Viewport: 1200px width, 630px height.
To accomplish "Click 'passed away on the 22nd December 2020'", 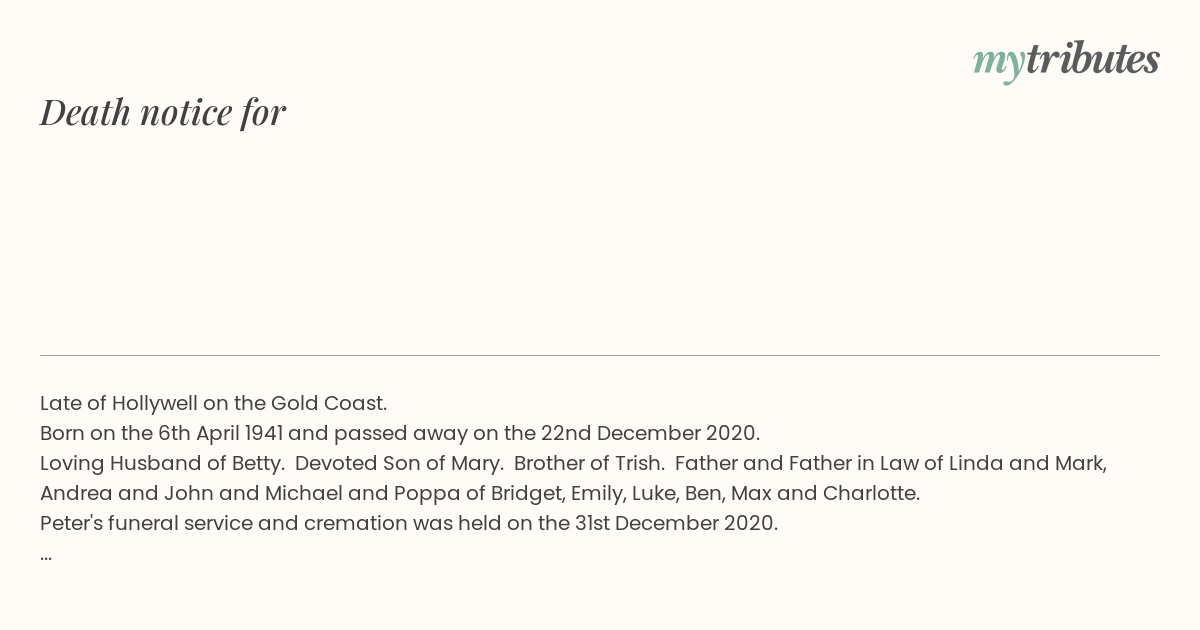I will (x=547, y=433).
